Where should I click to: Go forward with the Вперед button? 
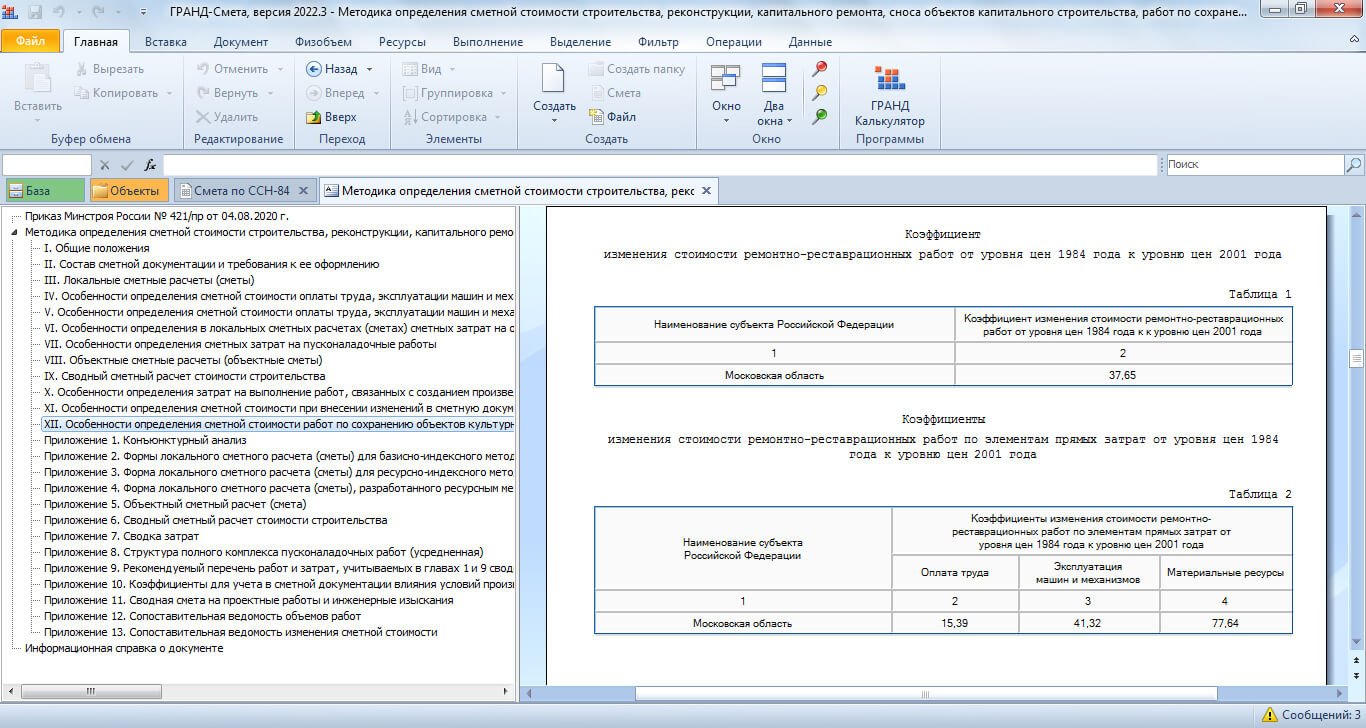[x=335, y=93]
